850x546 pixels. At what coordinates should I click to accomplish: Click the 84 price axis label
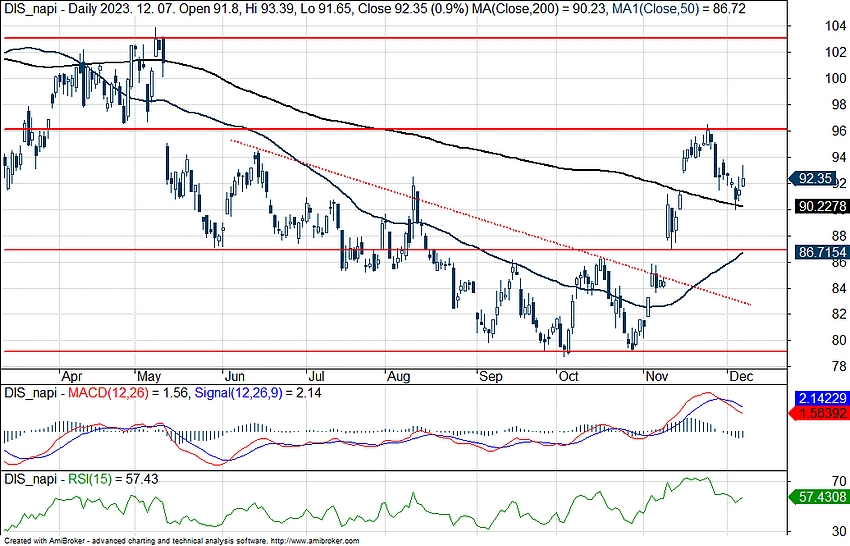[839, 288]
